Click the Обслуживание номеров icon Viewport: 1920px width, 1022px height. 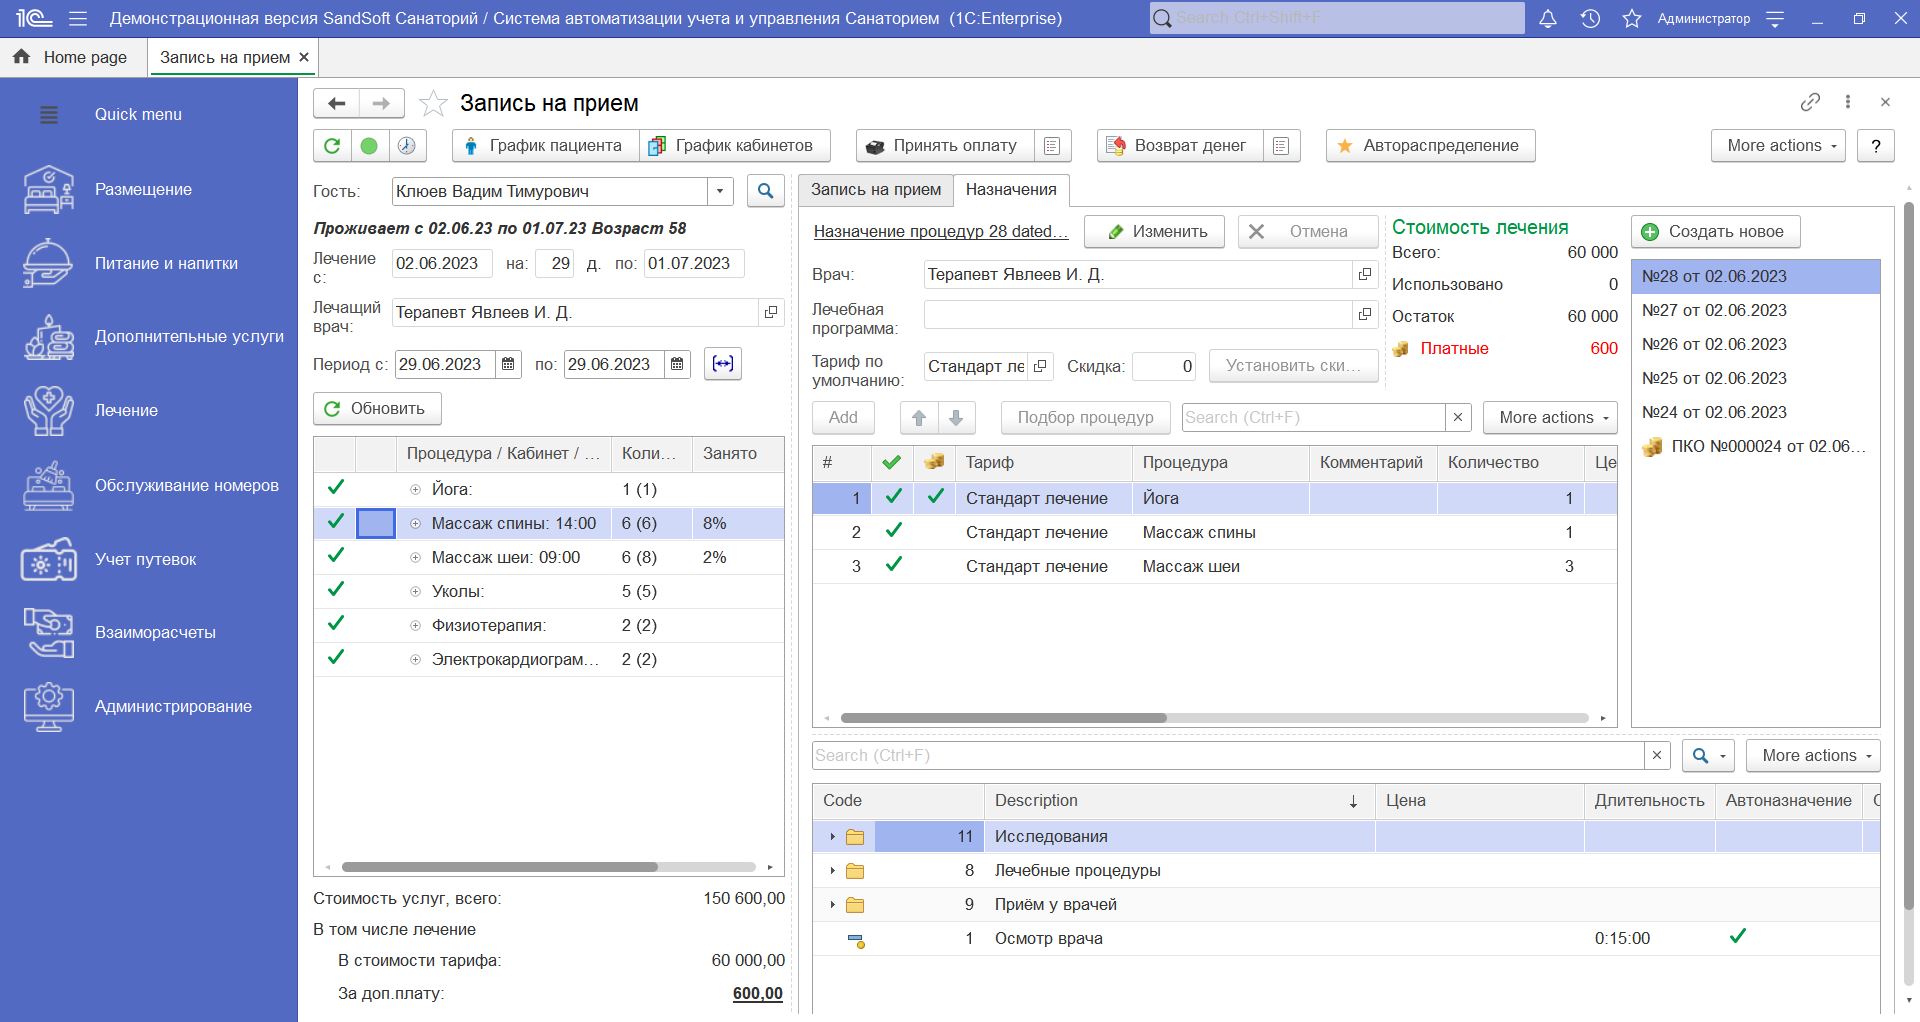(48, 485)
